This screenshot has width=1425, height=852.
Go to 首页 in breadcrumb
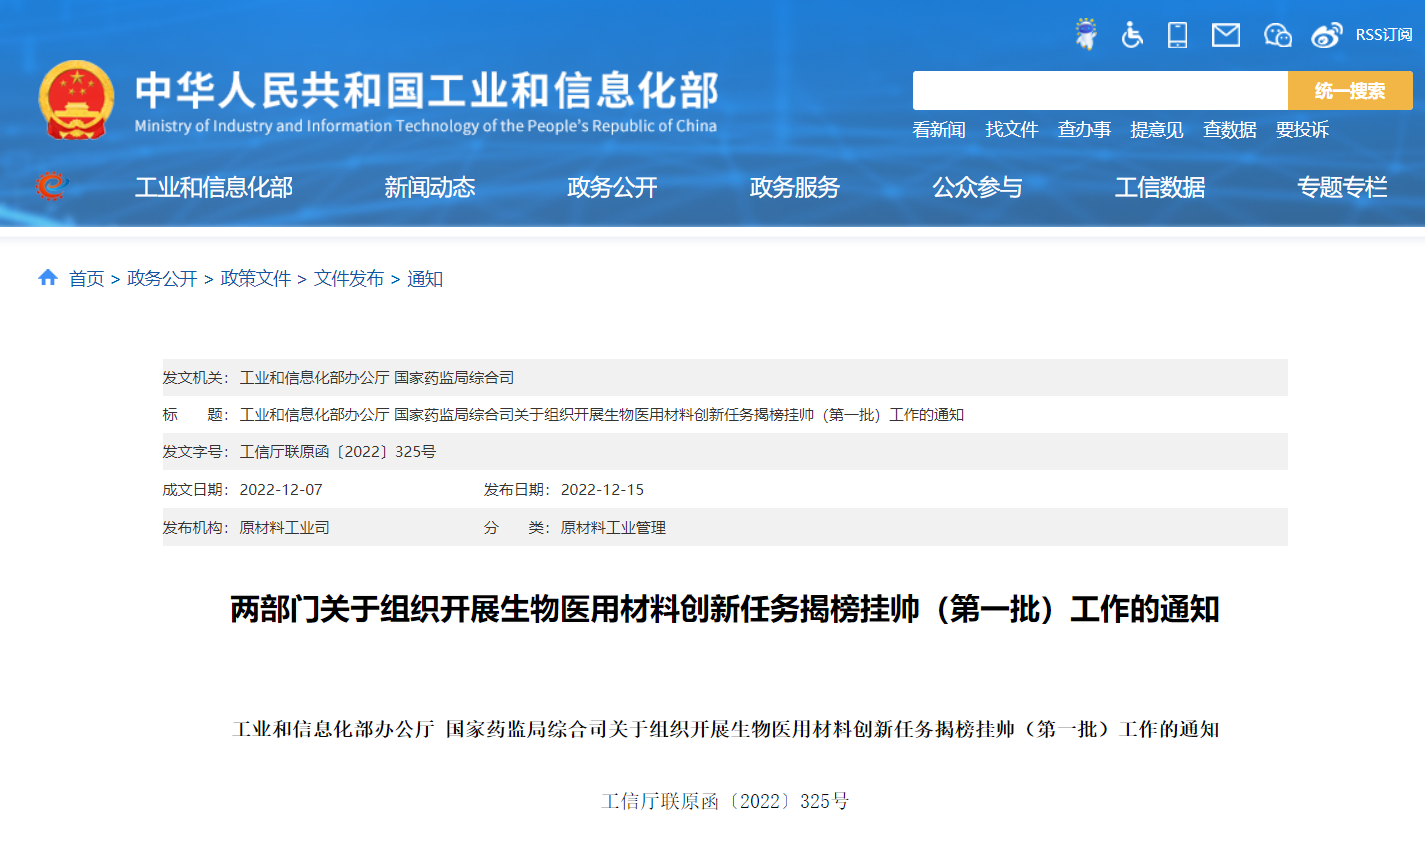tap(86, 279)
